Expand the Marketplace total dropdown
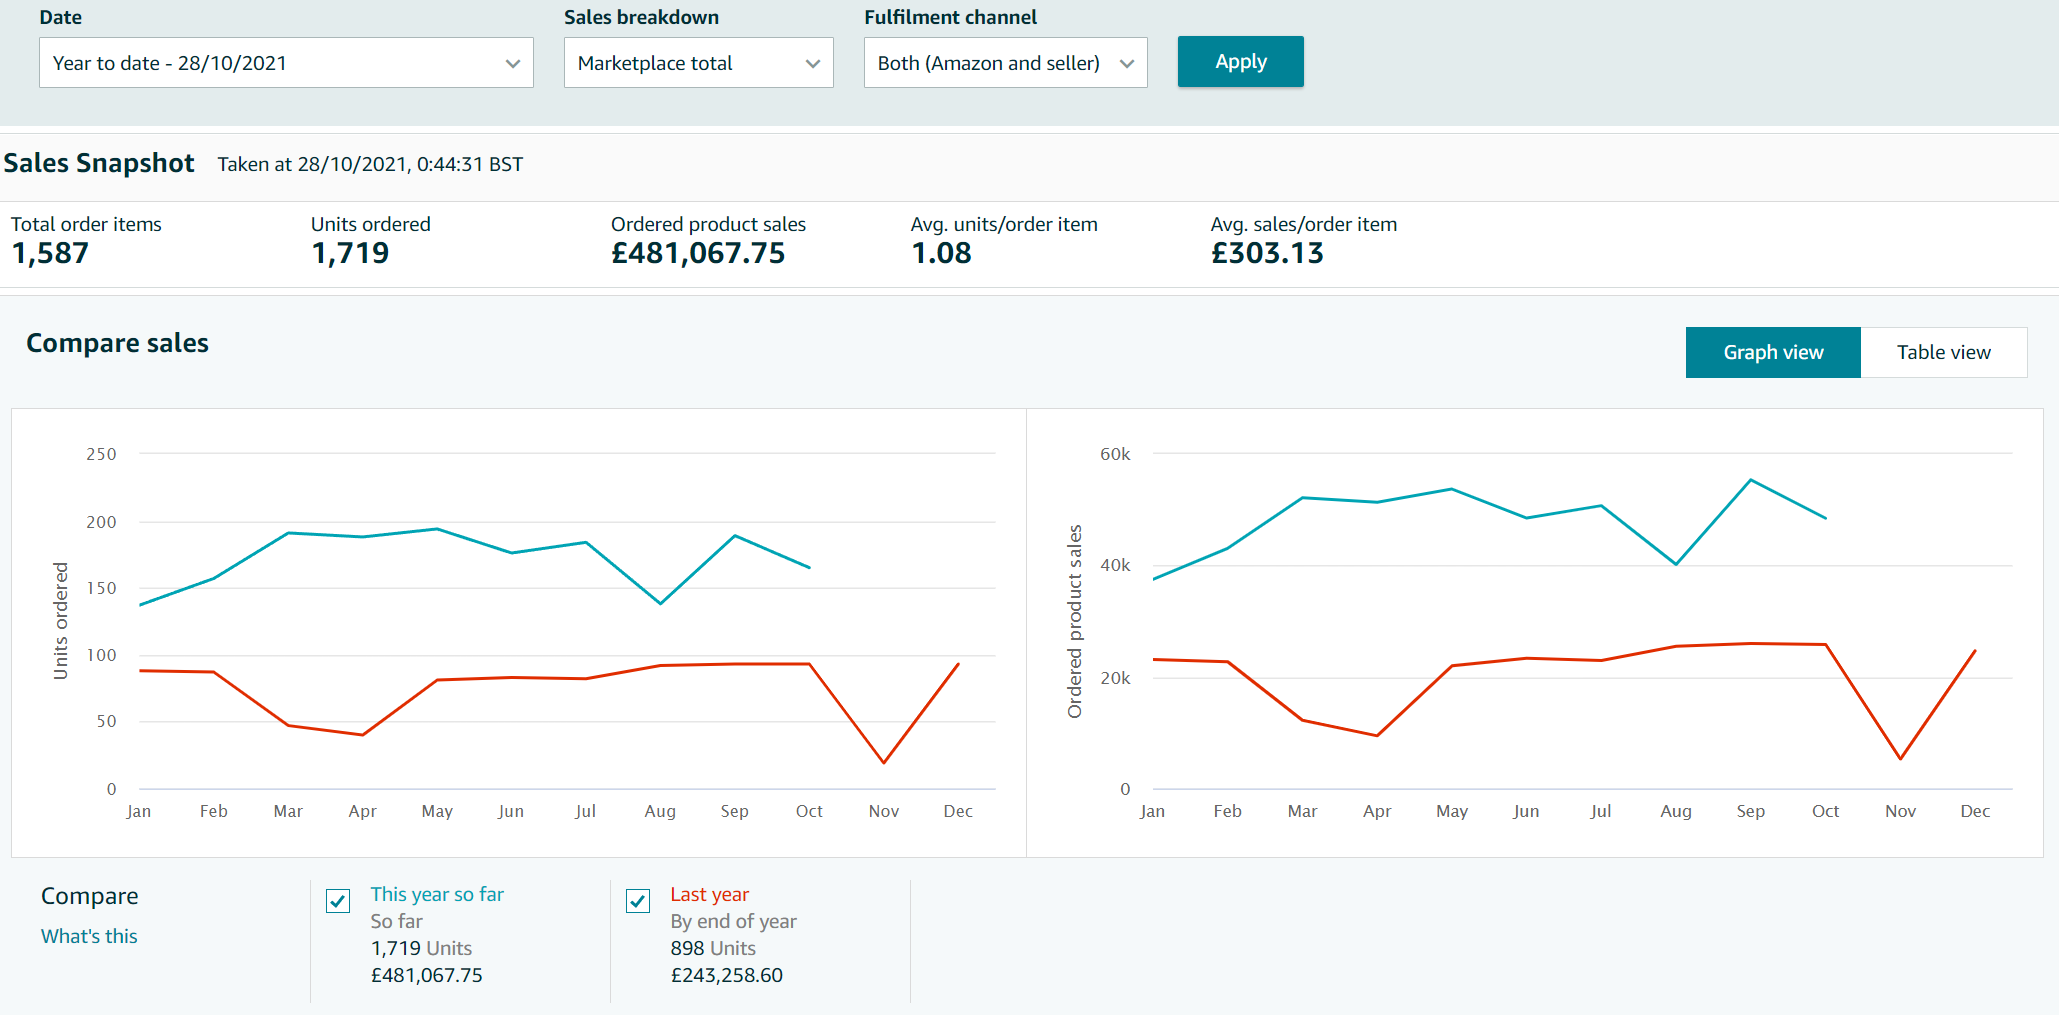 (x=698, y=63)
